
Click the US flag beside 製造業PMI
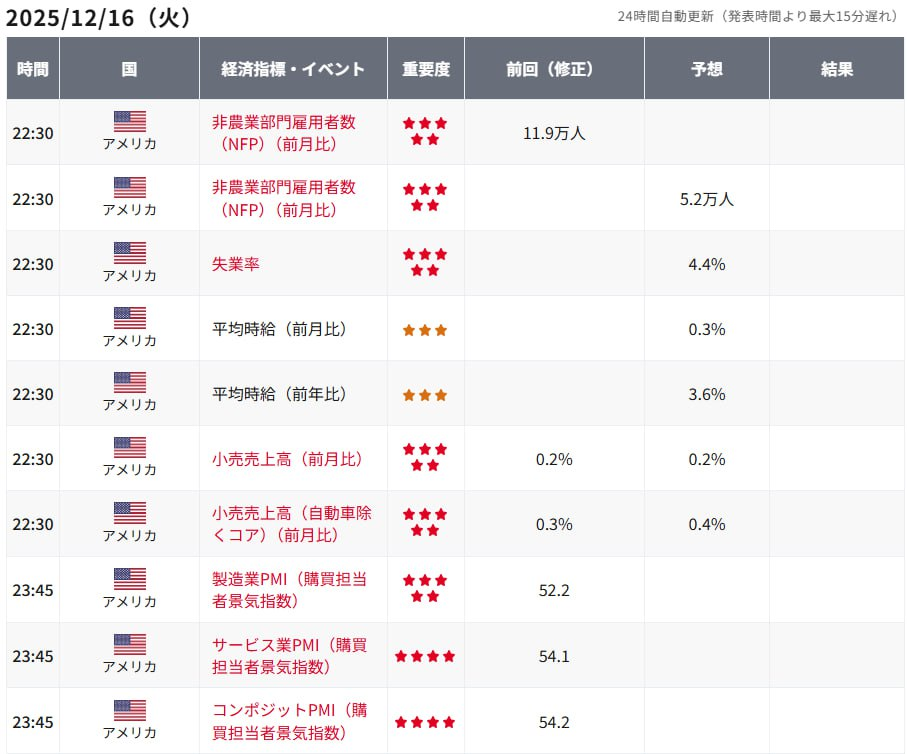pos(129,578)
